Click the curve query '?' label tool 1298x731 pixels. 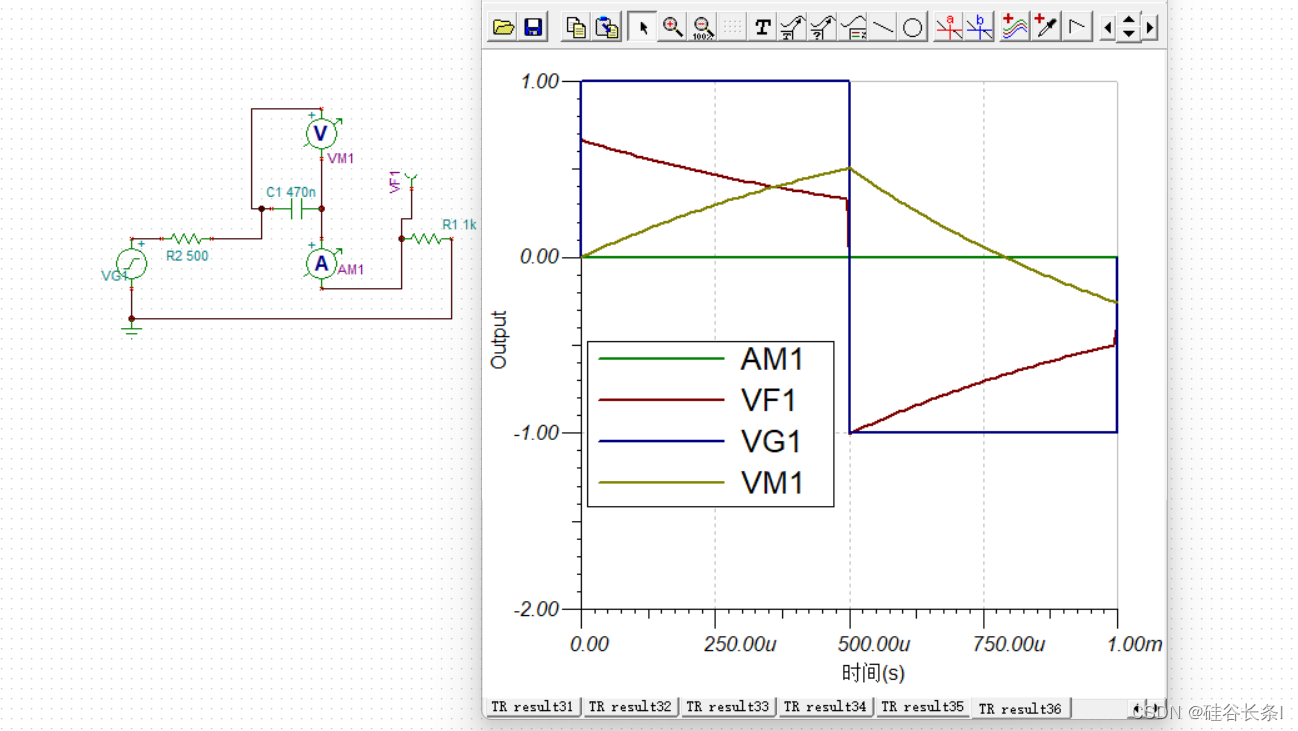[823, 27]
